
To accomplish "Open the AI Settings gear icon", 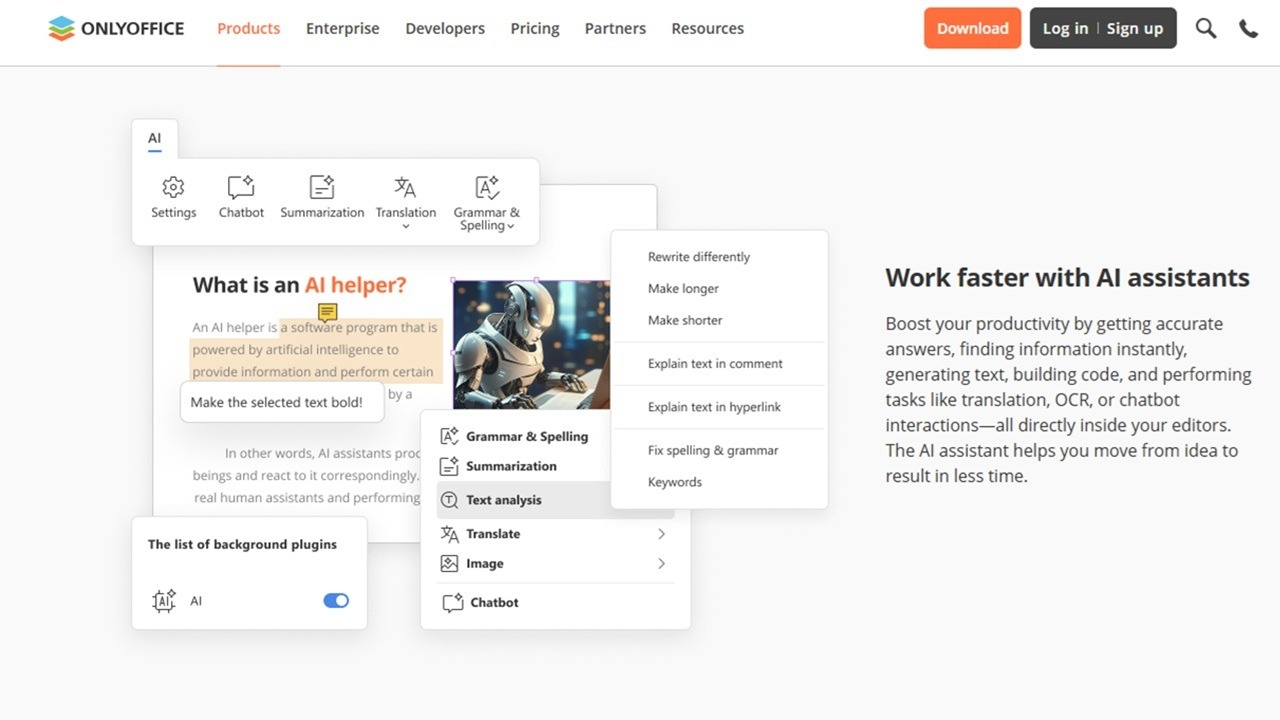I will (173, 188).
